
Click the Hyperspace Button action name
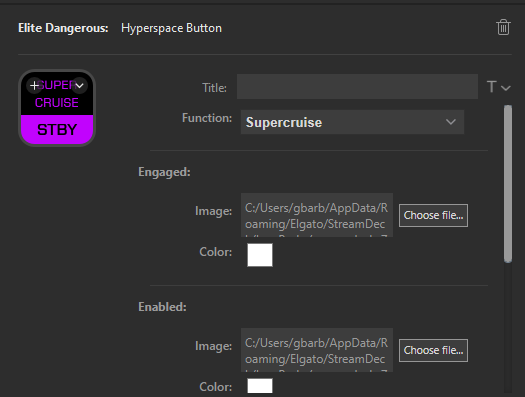tap(171, 28)
